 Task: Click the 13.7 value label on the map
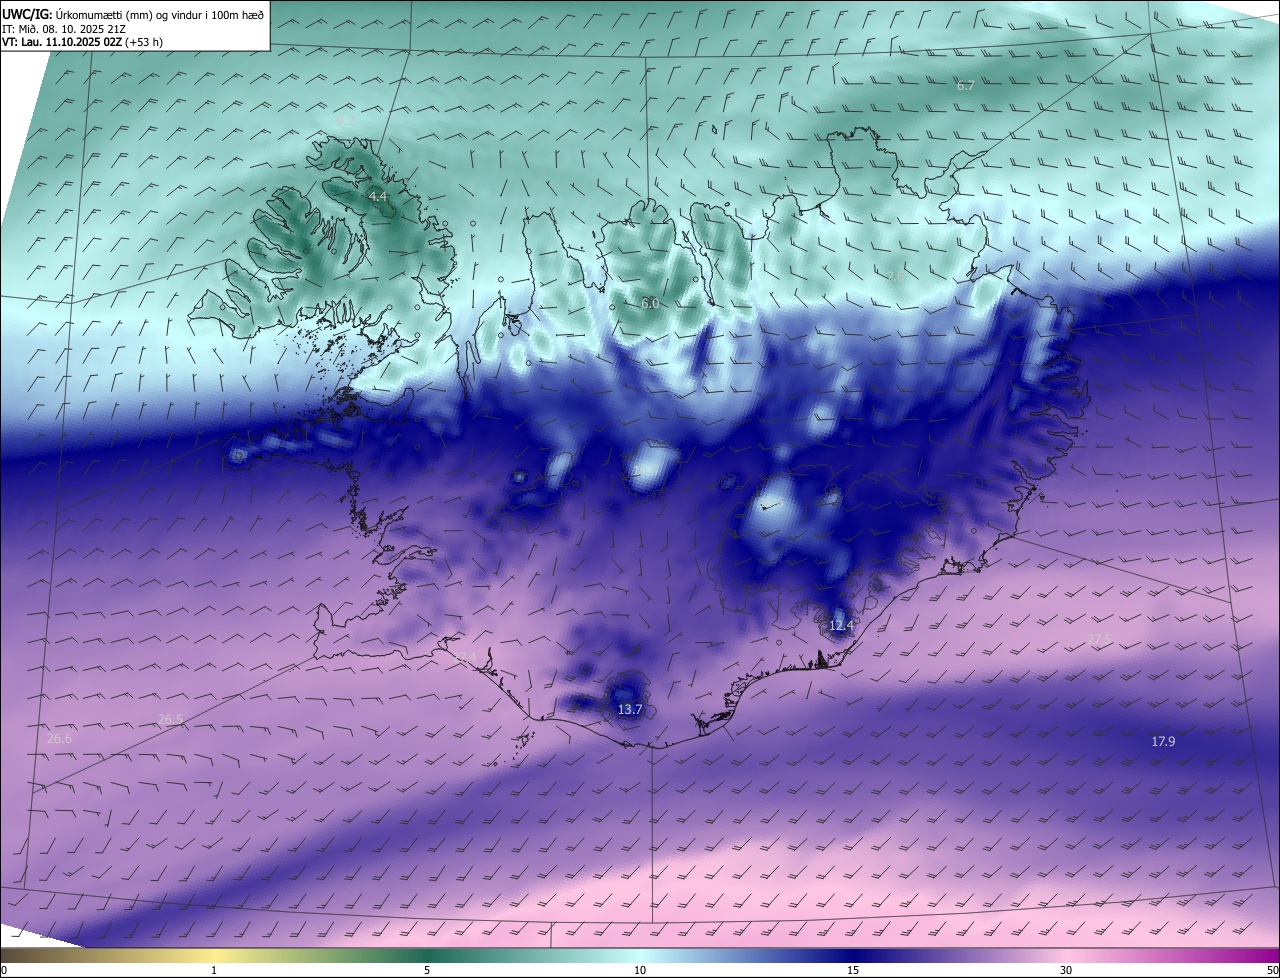click(x=629, y=709)
